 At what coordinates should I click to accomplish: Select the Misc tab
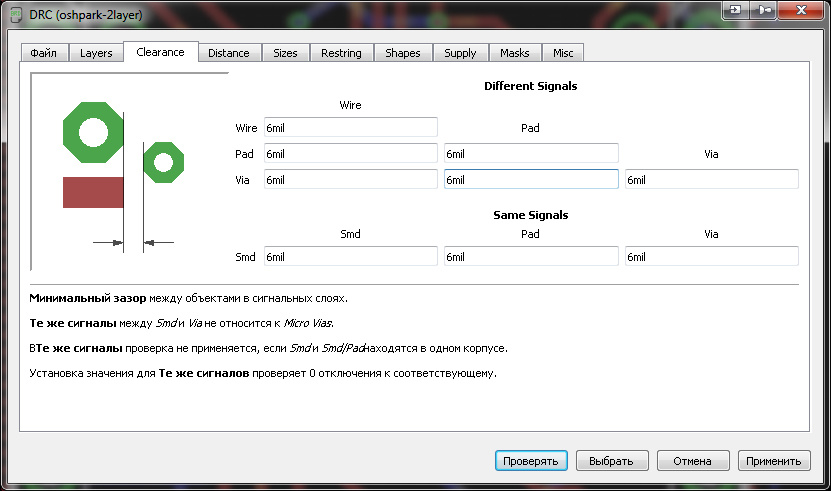[x=563, y=53]
